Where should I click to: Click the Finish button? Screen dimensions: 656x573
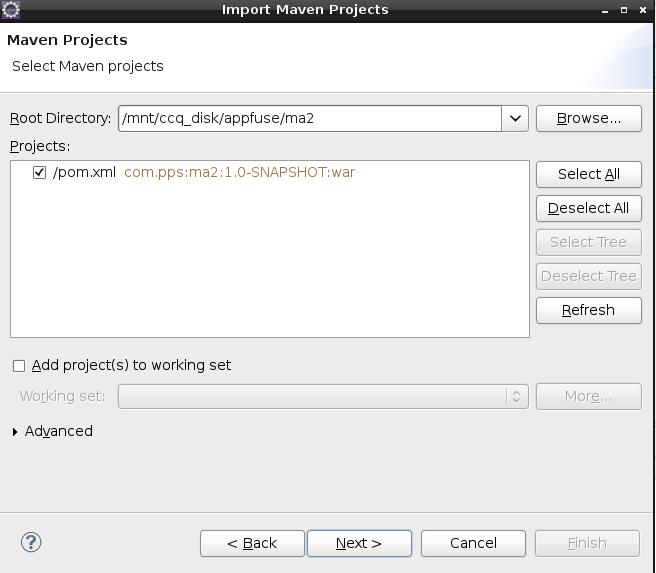(587, 543)
